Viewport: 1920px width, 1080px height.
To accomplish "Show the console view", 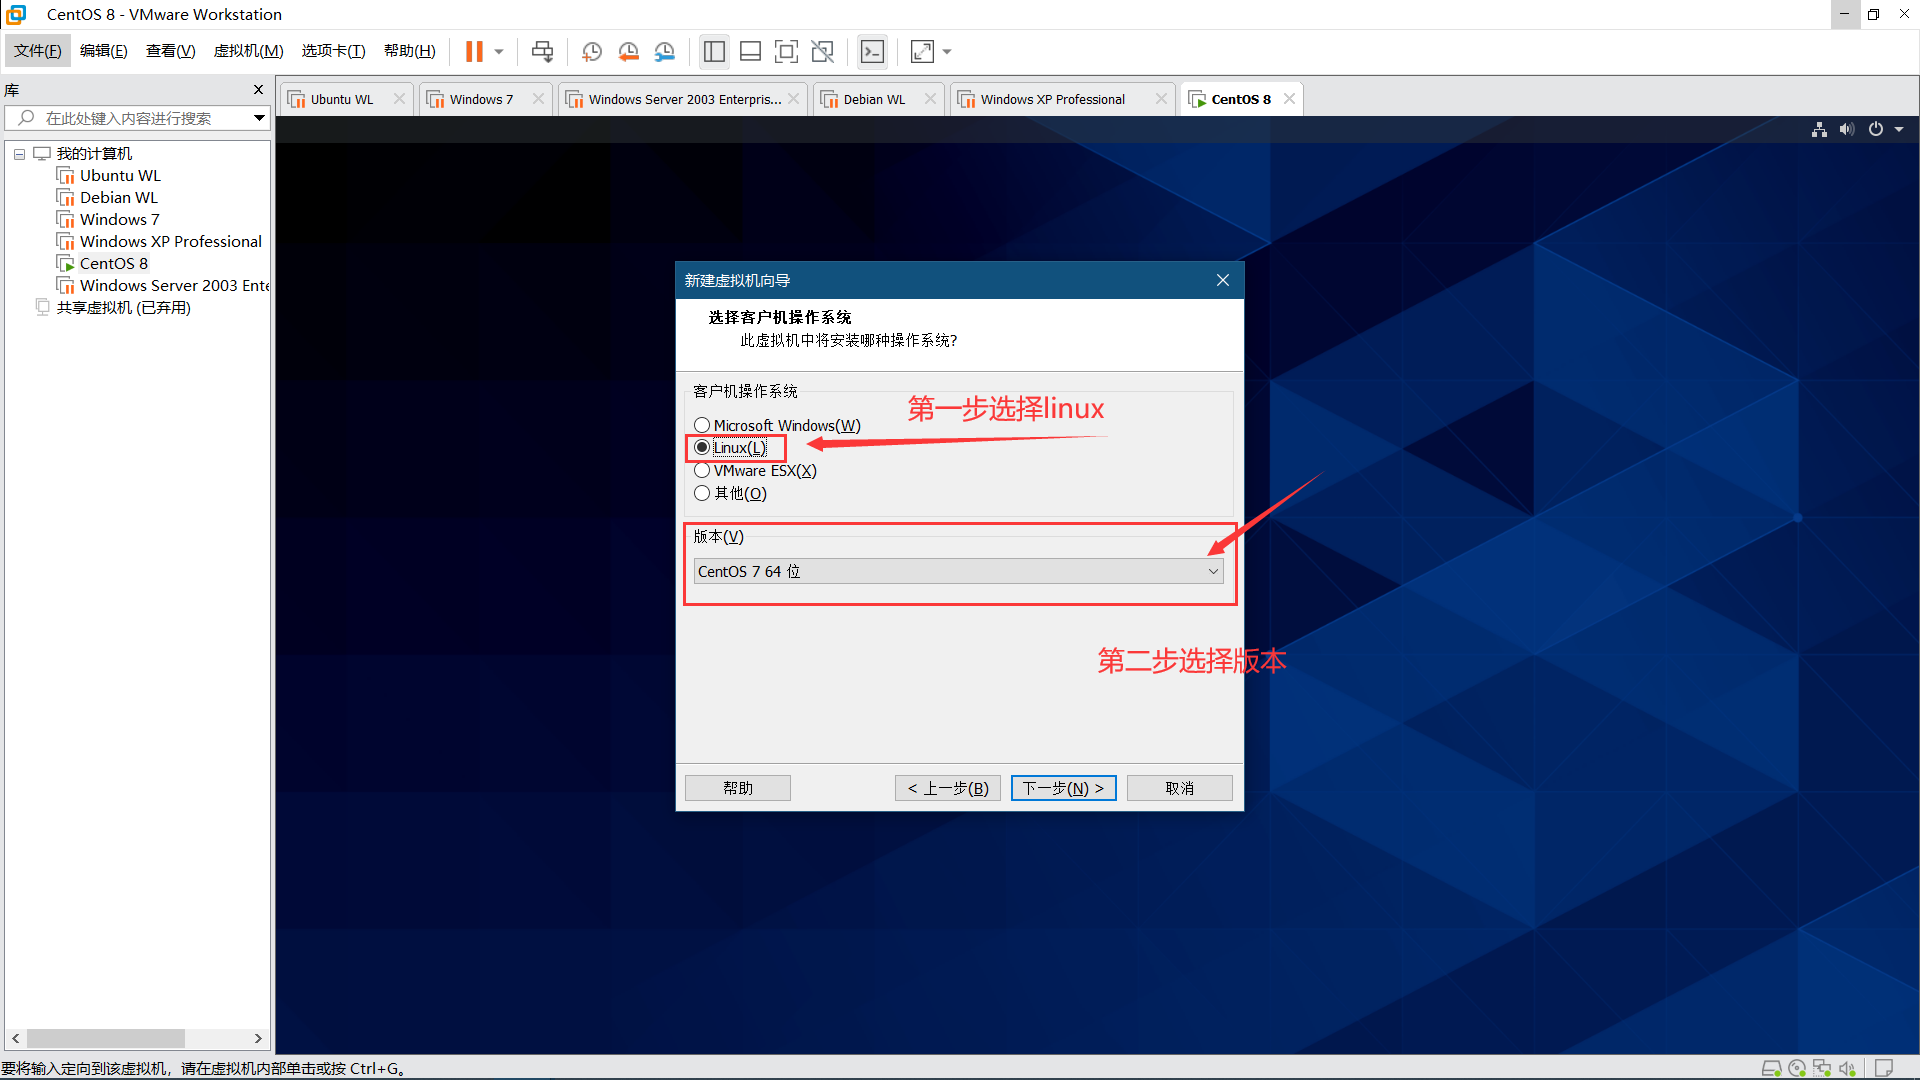I will coord(872,51).
